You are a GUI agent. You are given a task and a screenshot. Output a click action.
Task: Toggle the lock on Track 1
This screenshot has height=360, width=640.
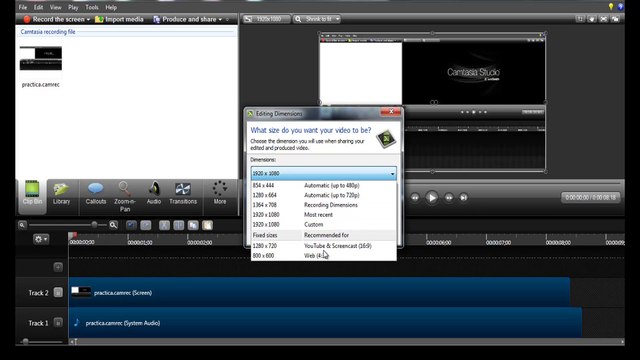58,322
